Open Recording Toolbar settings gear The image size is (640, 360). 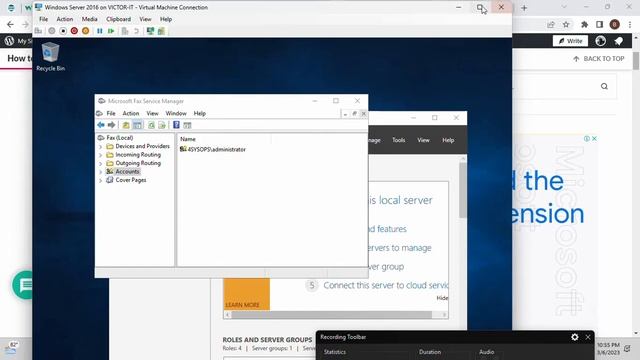tap(575, 337)
